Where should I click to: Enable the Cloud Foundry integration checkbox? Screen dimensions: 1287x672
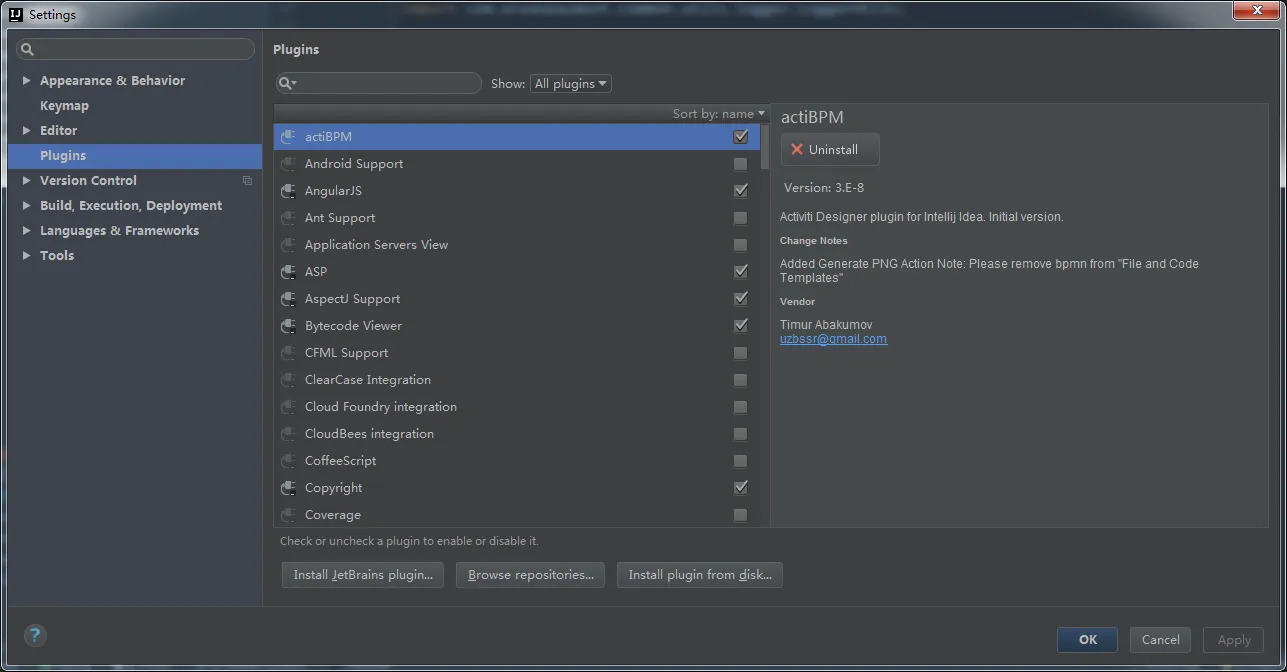click(x=740, y=407)
